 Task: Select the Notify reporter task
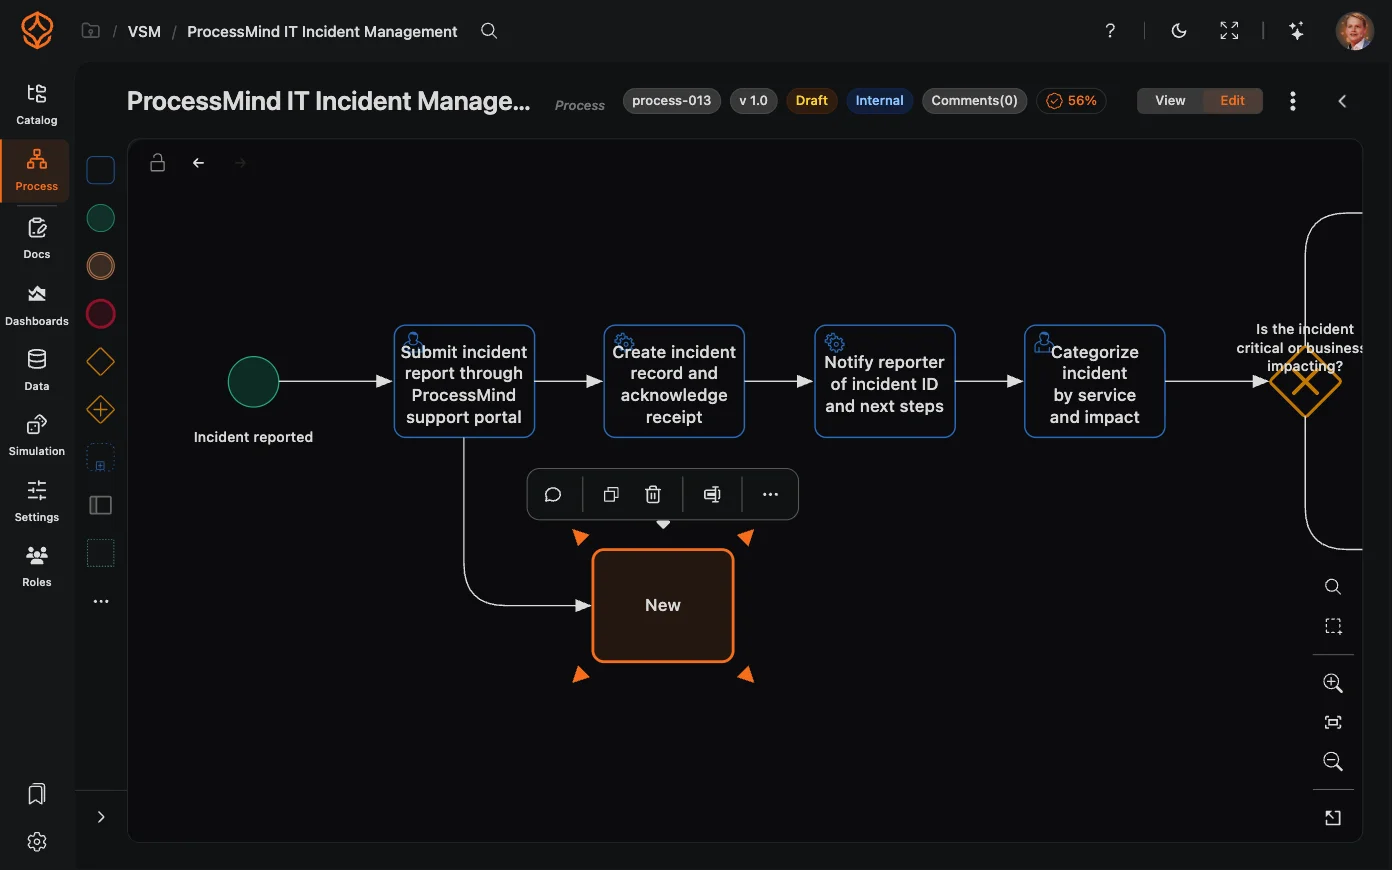click(885, 381)
